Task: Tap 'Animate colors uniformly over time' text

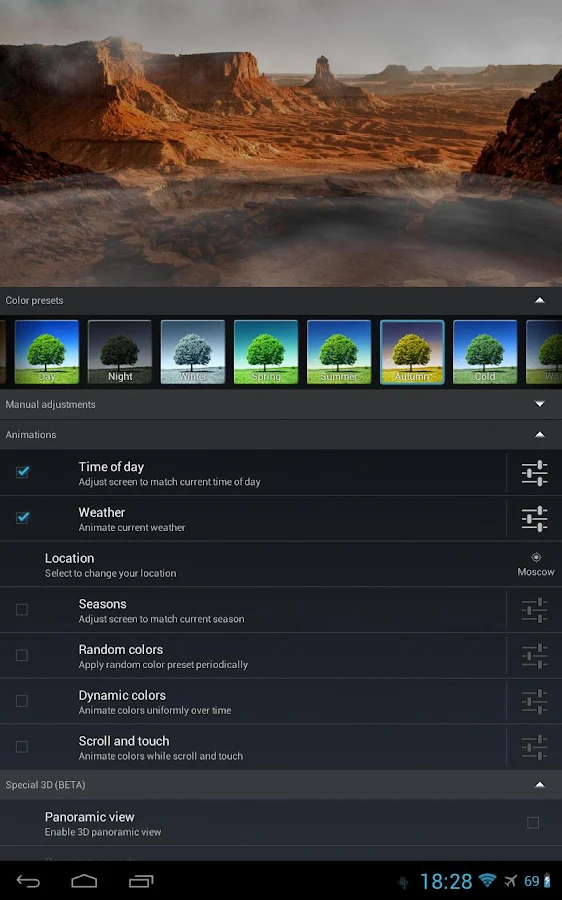Action: point(155,710)
